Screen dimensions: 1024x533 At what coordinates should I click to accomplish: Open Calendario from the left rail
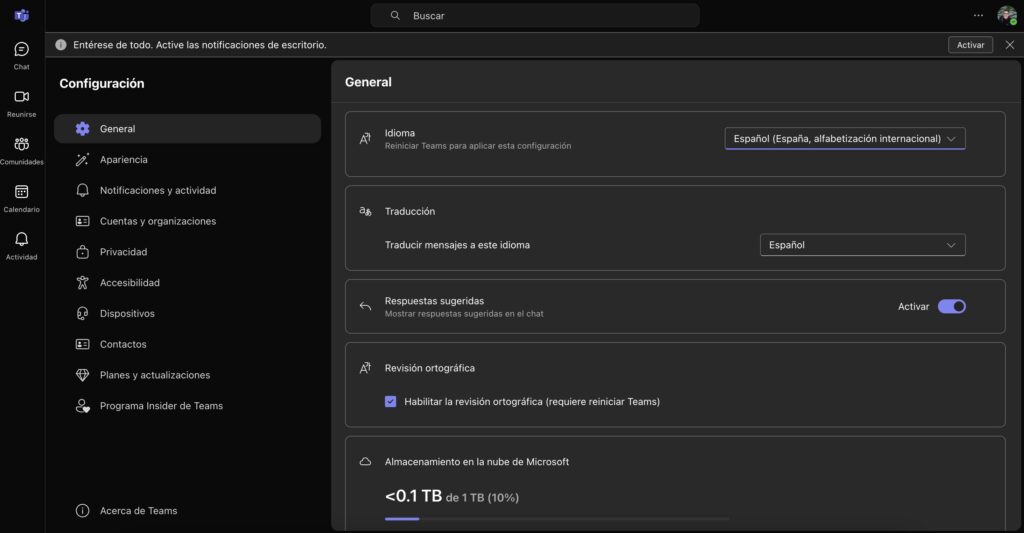pos(22,199)
